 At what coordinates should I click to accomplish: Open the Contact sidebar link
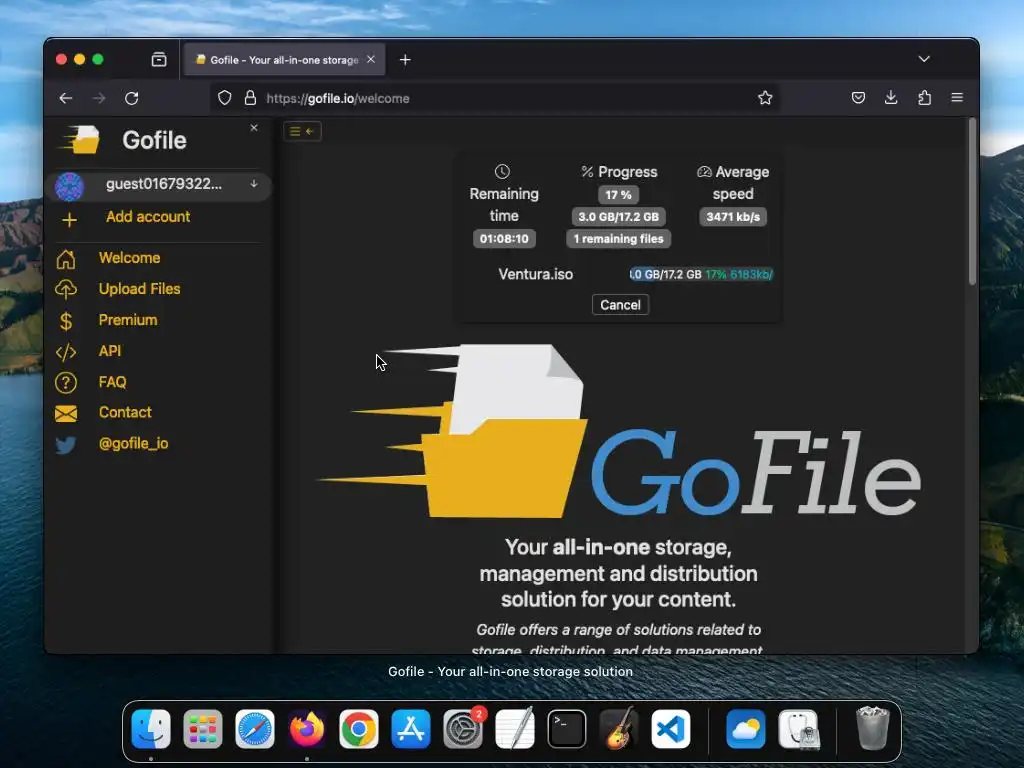(125, 412)
